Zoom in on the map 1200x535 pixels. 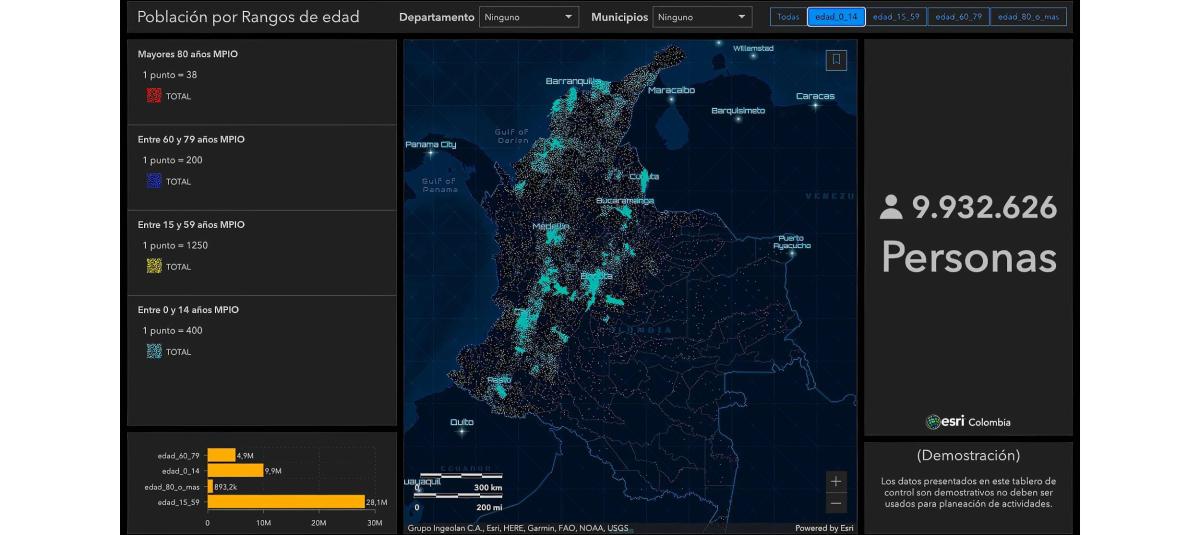click(836, 481)
